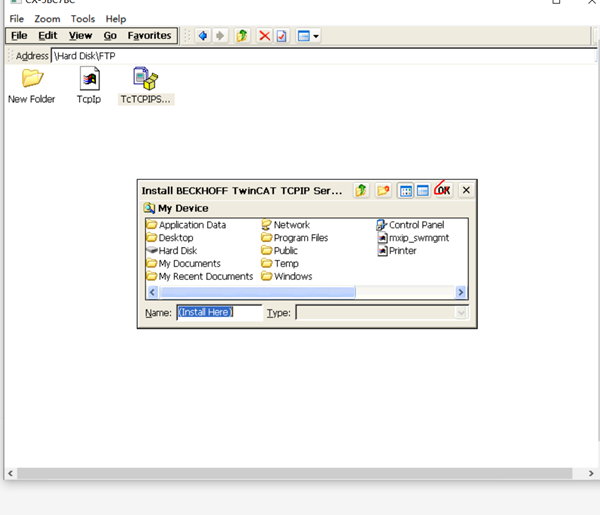Click the Views toolbar icon
Viewport: 600px width, 515px height.
pyautogui.click(x=304, y=36)
